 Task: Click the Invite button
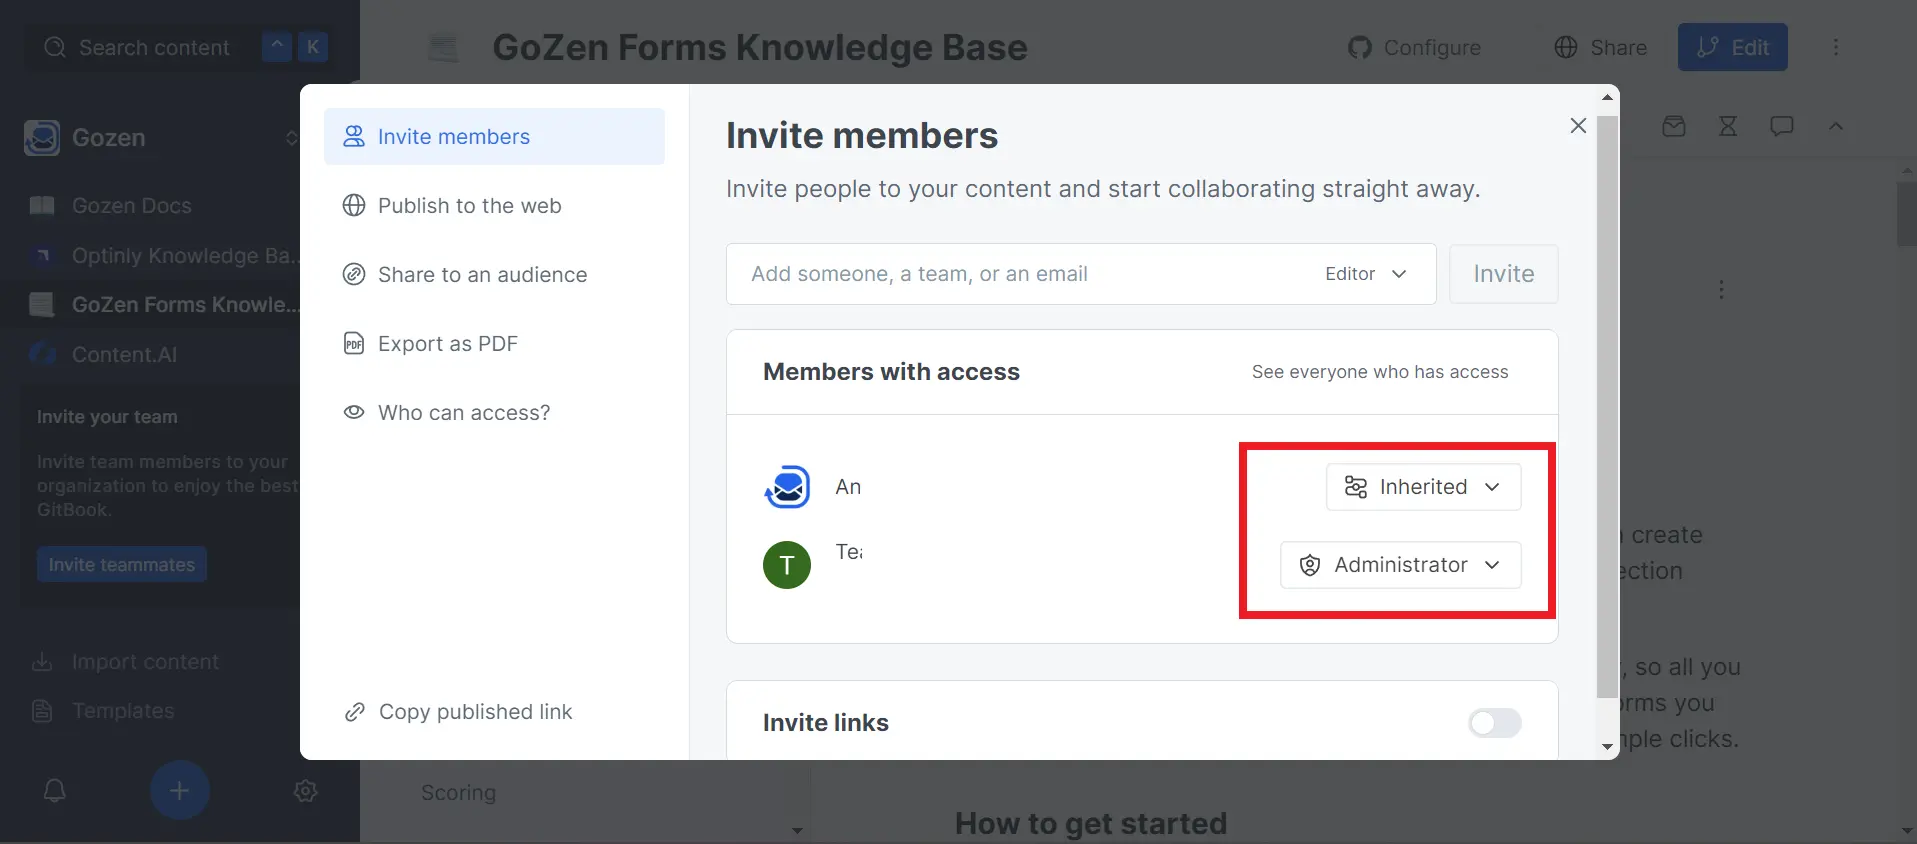pos(1503,274)
